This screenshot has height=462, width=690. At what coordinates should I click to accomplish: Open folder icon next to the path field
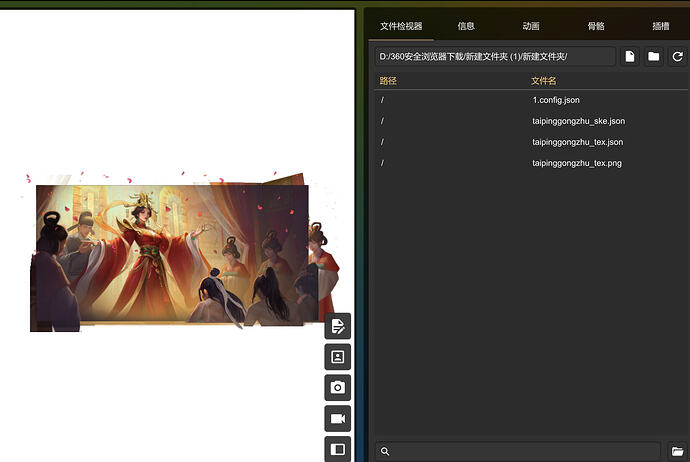click(x=653, y=56)
